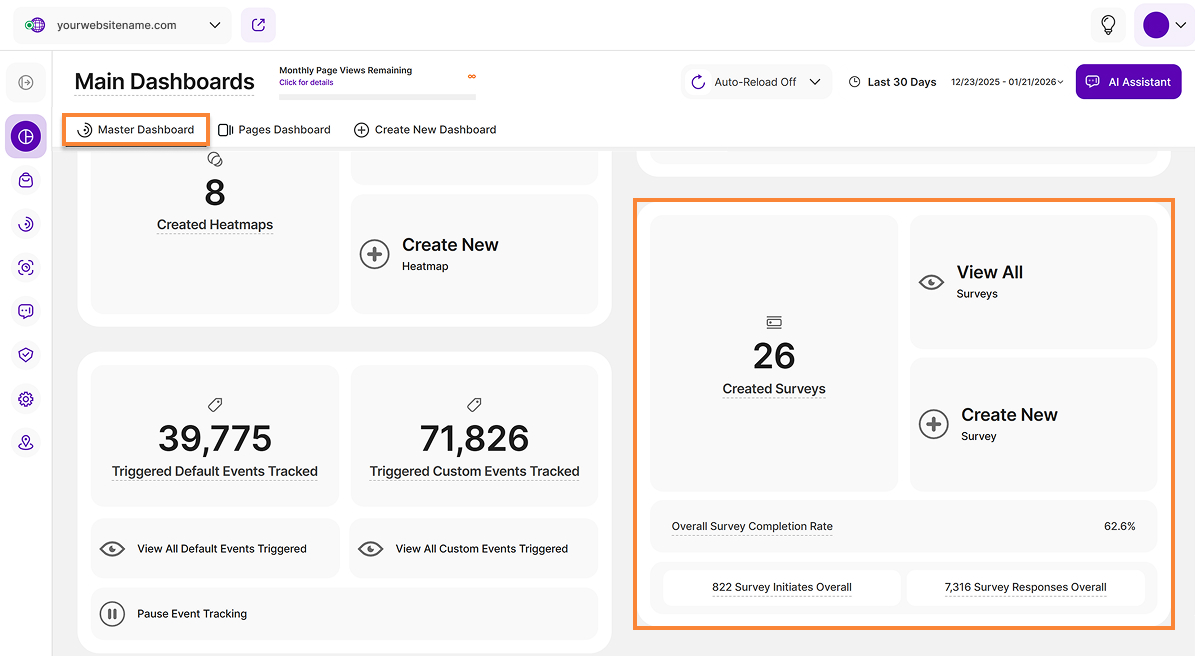Select the Master Dashboard tab

136,129
